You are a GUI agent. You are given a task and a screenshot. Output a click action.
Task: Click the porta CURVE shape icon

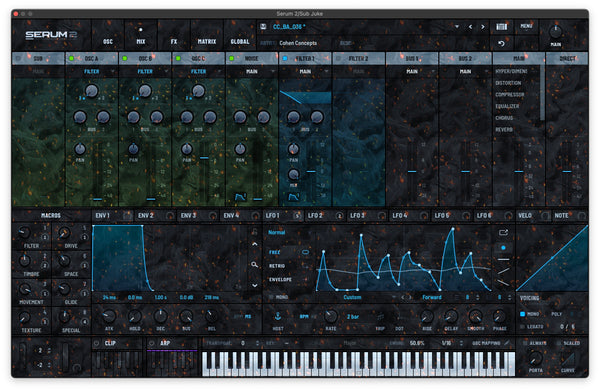coord(568,360)
